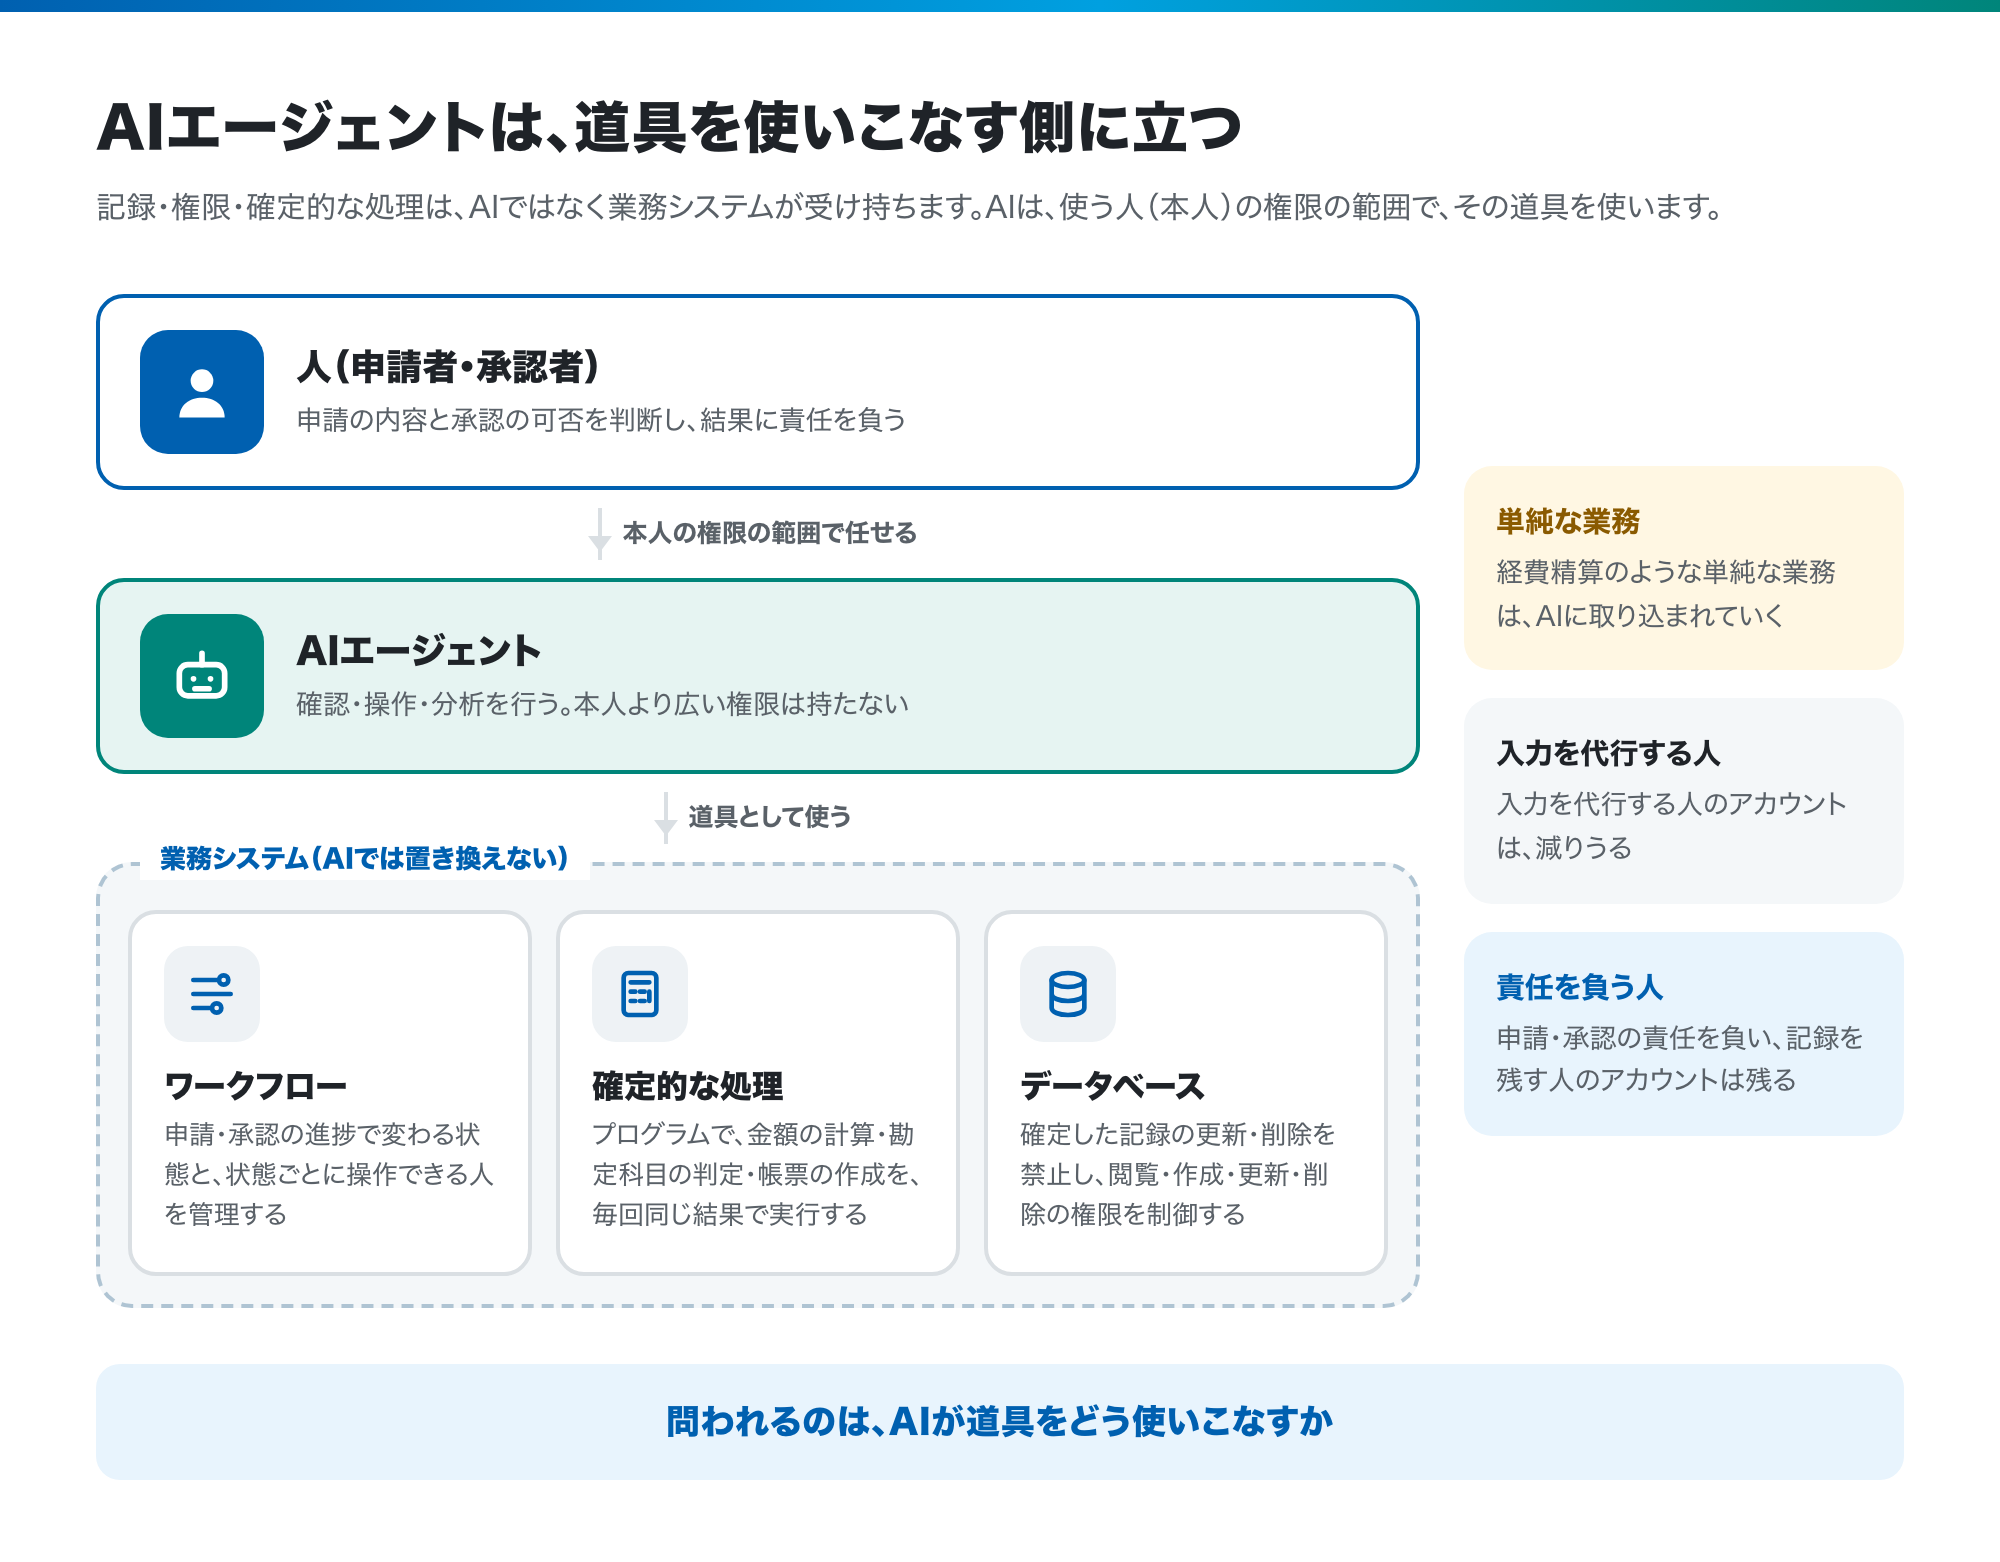Screen dimensions: 2000x1562
Task: Click the blue person icon
Action: [x=202, y=392]
